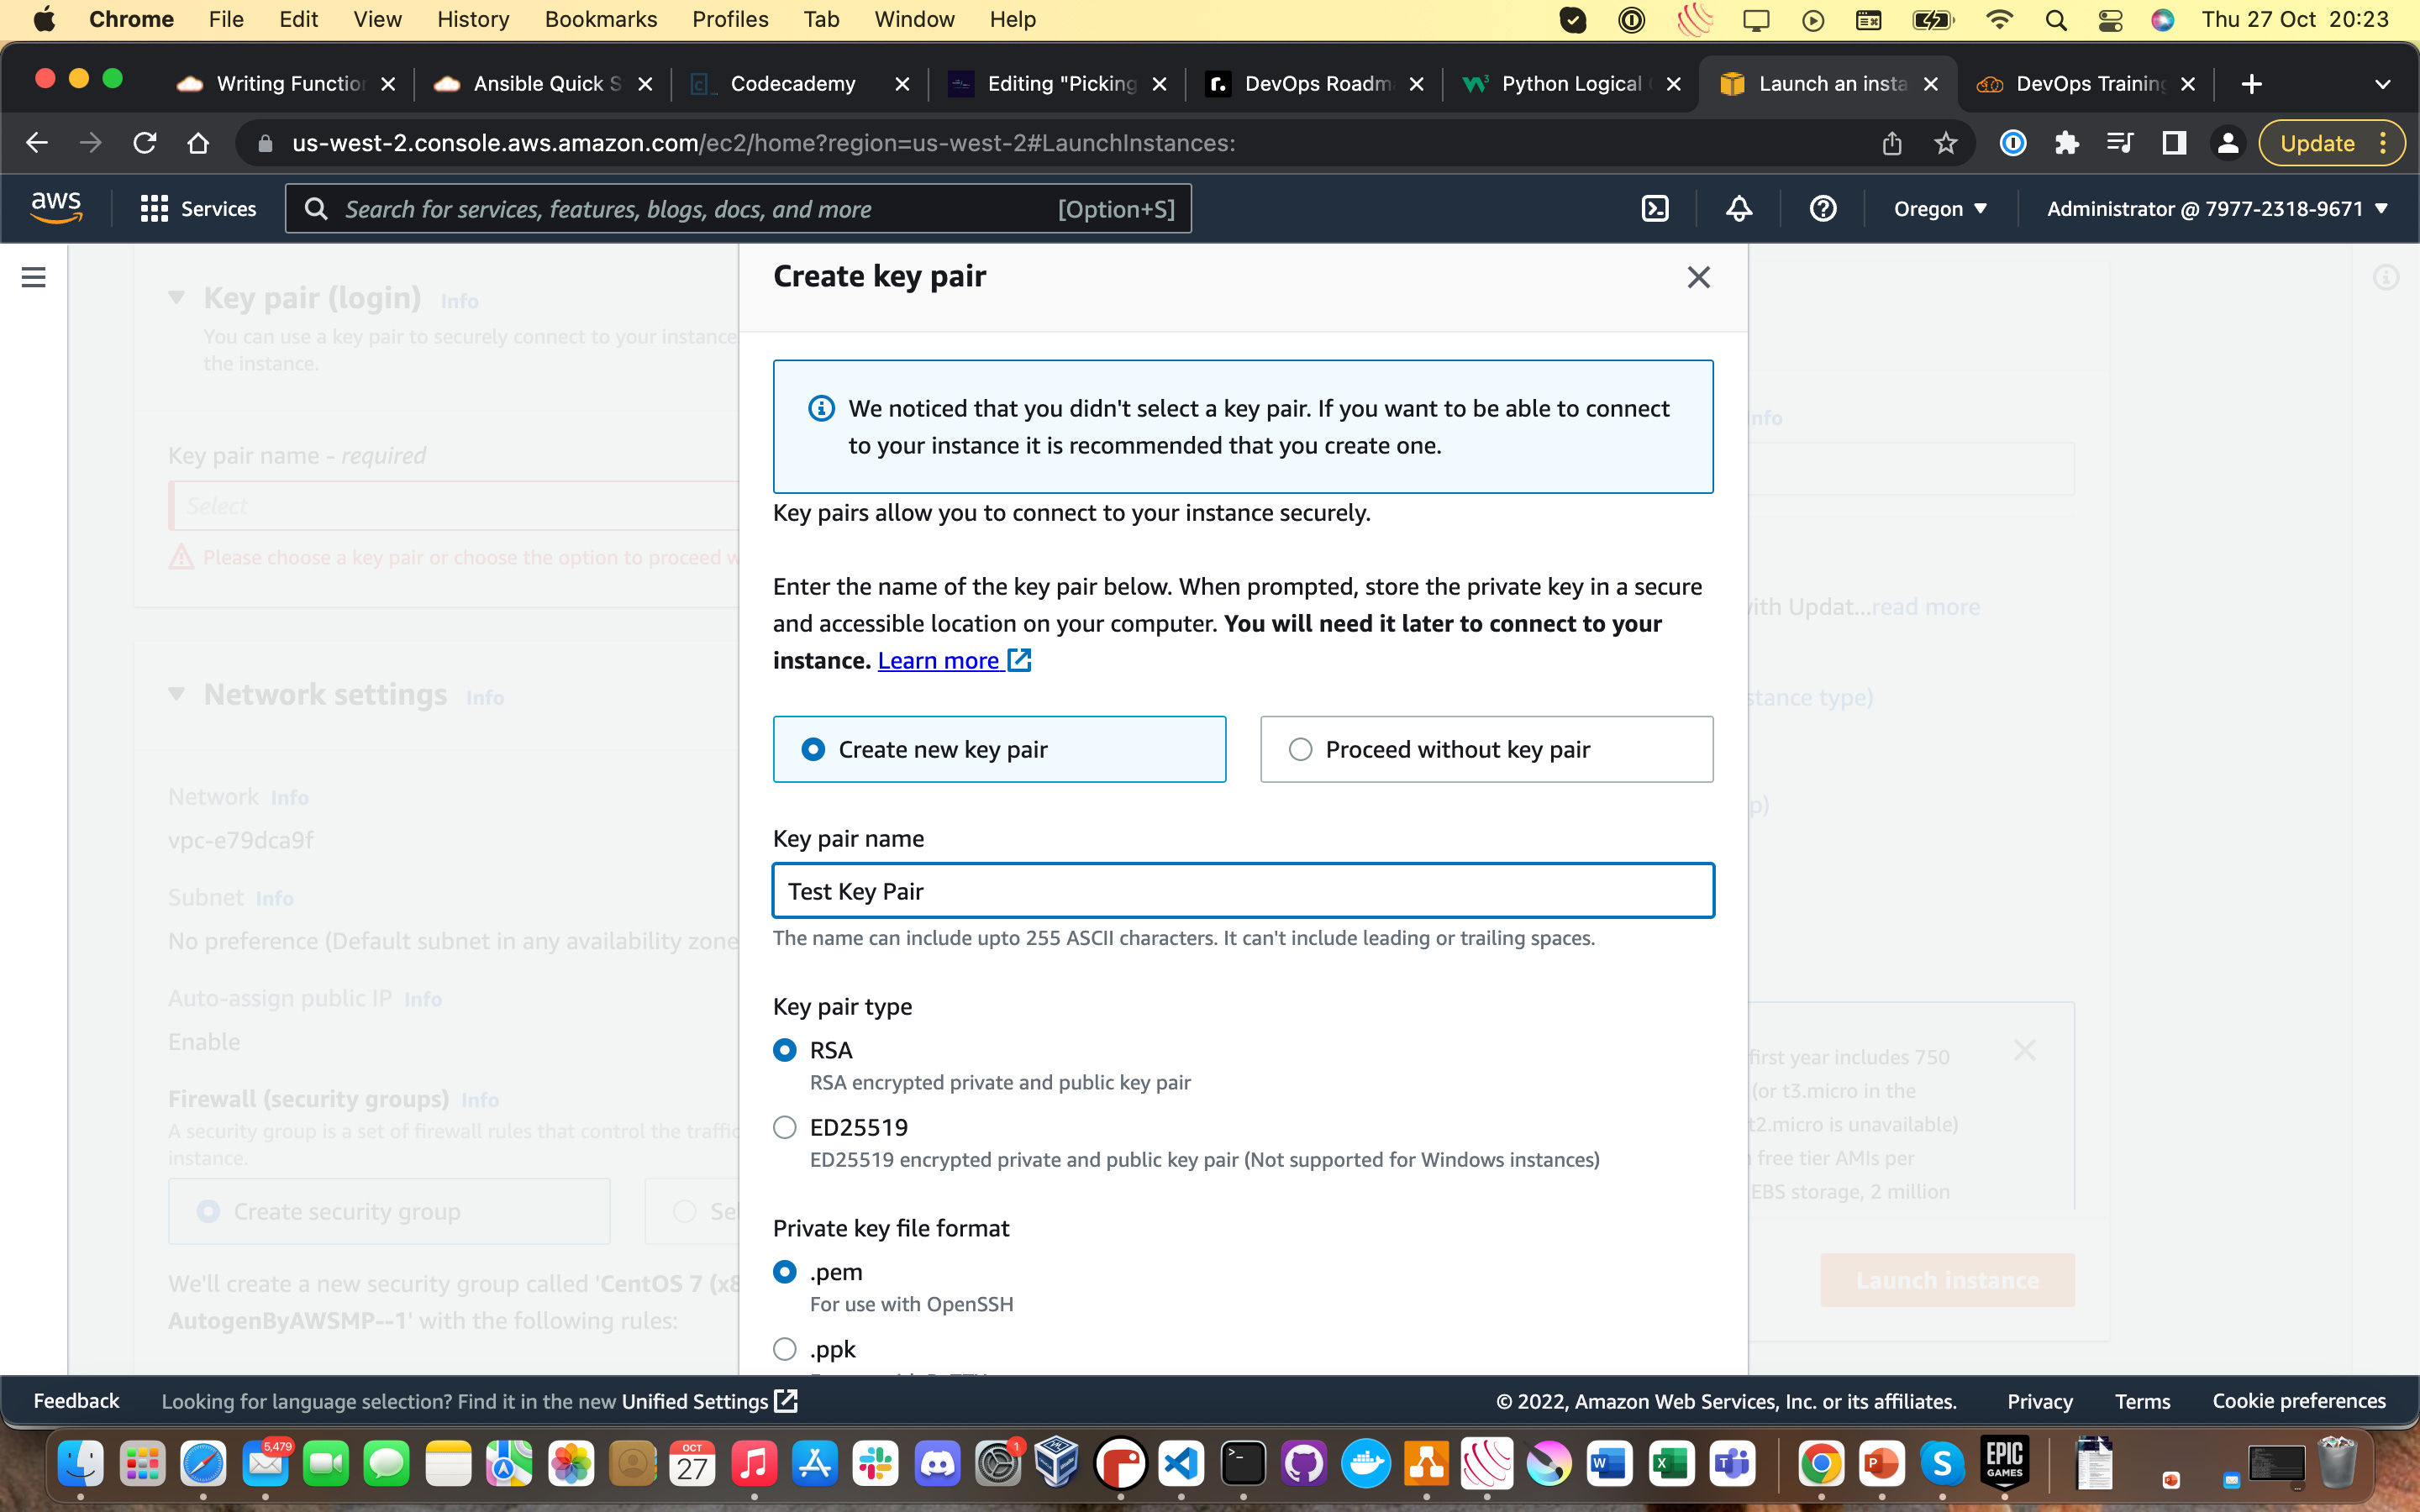Open the Services grid menu
The width and height of the screenshot is (2420, 1512).
coord(198,208)
